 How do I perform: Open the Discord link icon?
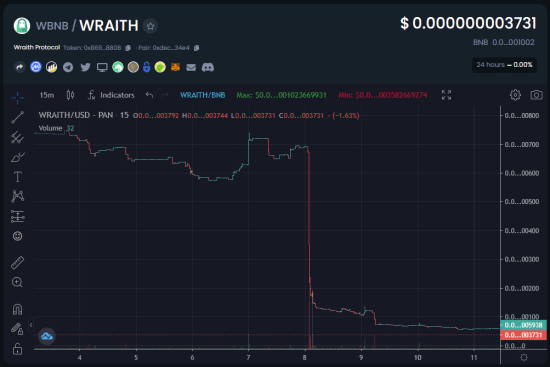point(208,67)
